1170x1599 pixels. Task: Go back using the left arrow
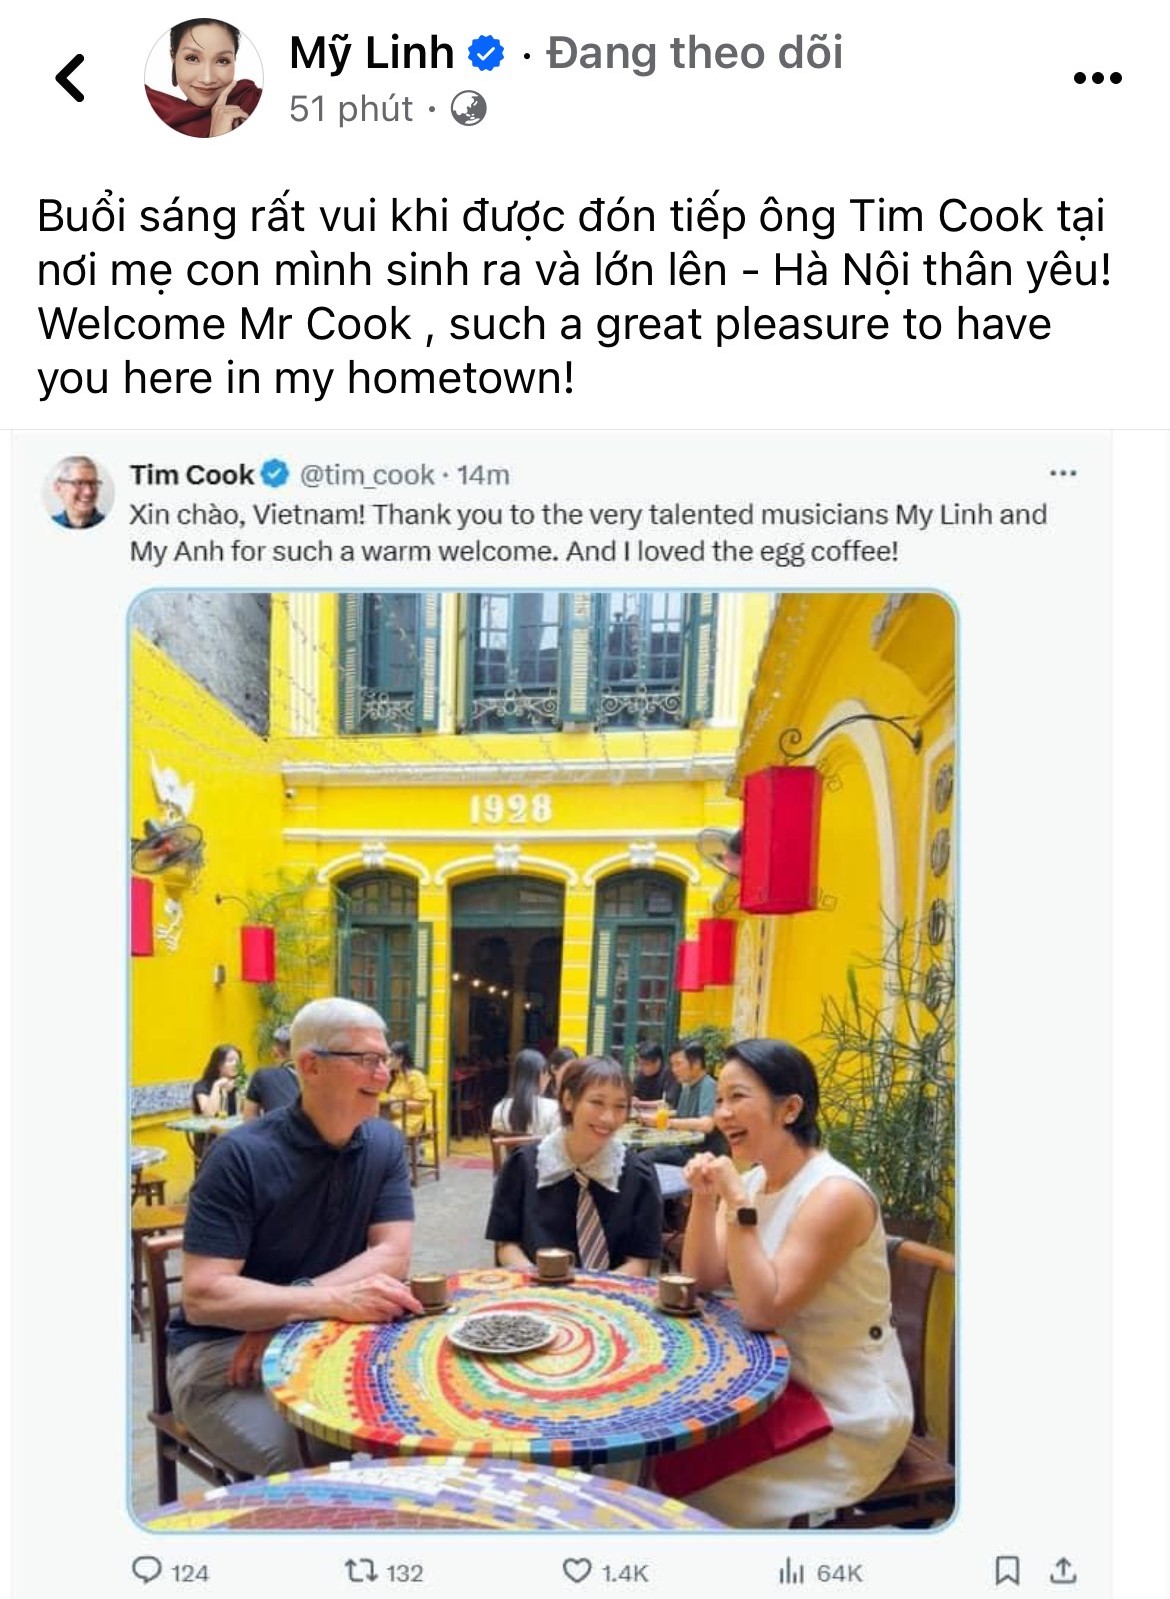(x=70, y=77)
